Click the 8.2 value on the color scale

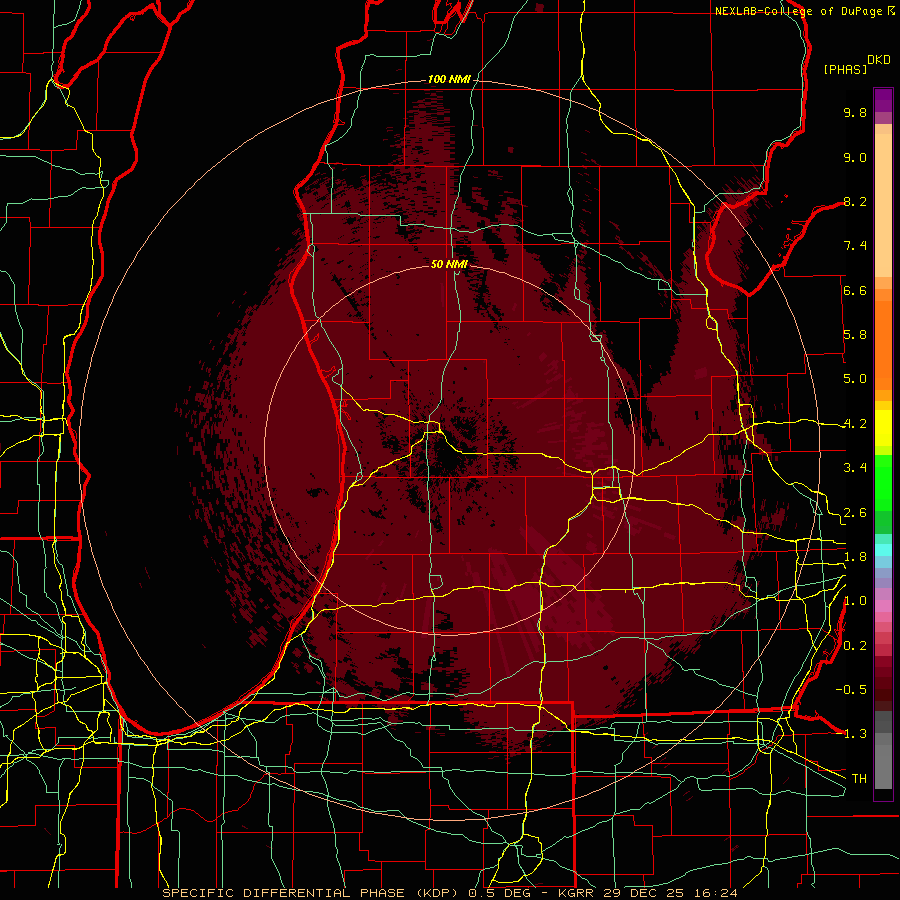(x=855, y=201)
